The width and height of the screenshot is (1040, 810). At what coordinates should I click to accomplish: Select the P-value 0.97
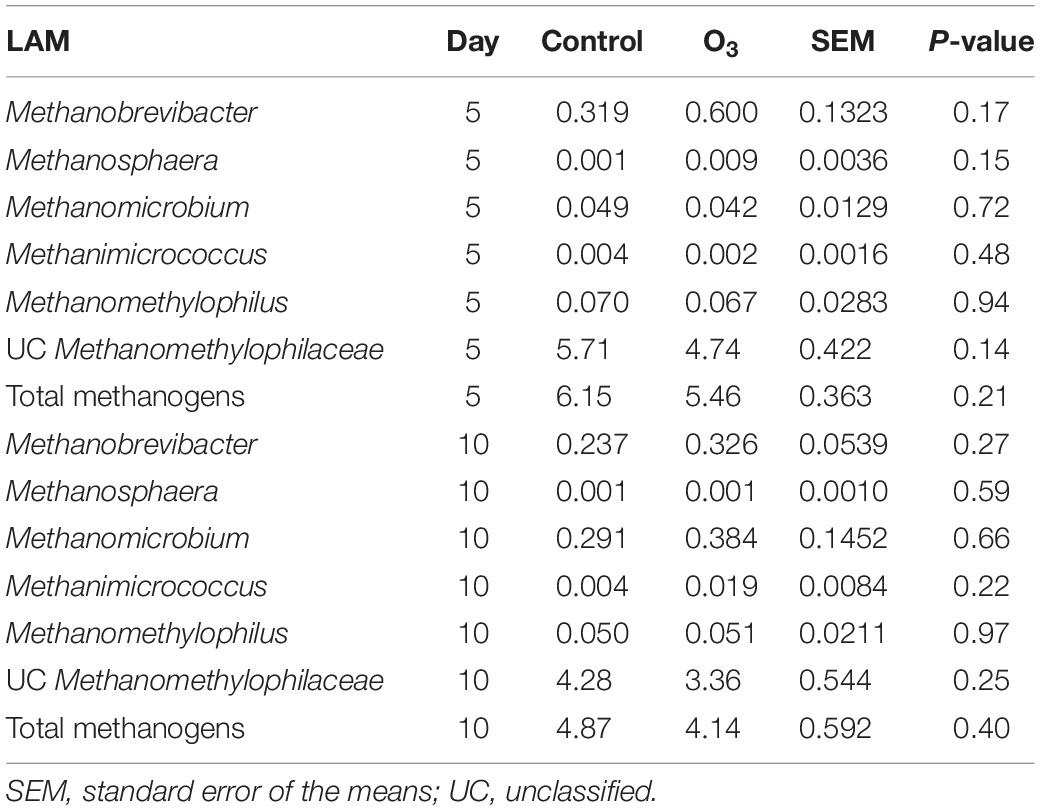[x=981, y=633]
